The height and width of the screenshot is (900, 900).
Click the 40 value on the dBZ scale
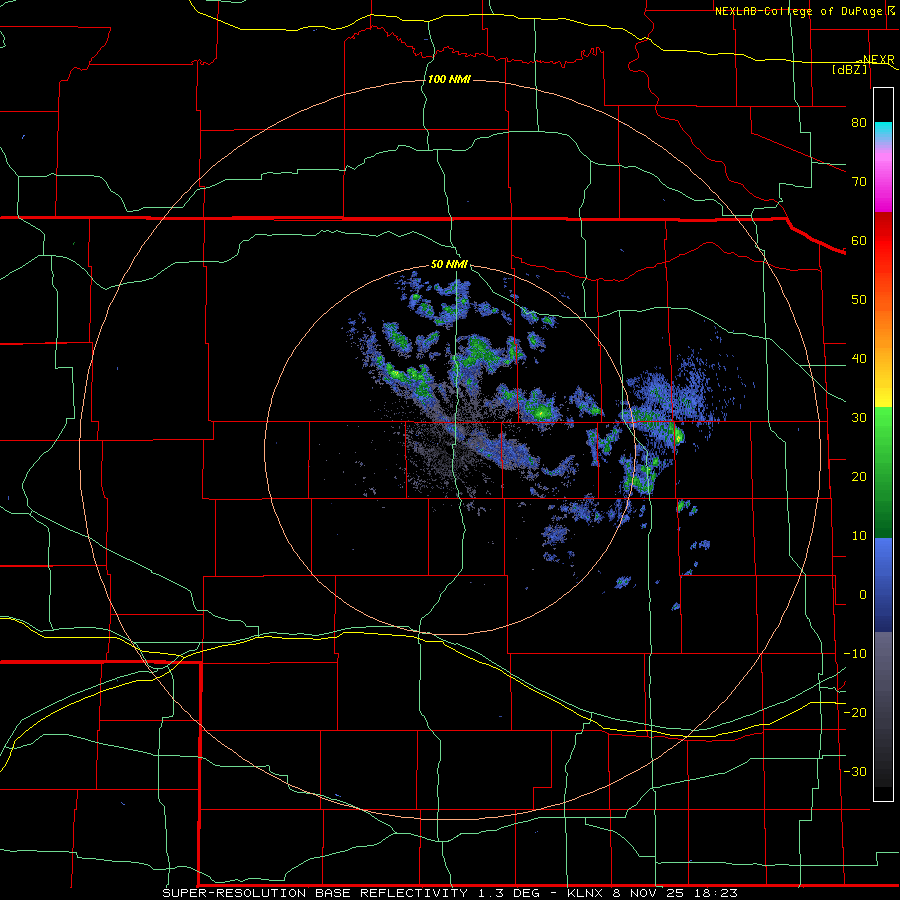point(859,359)
